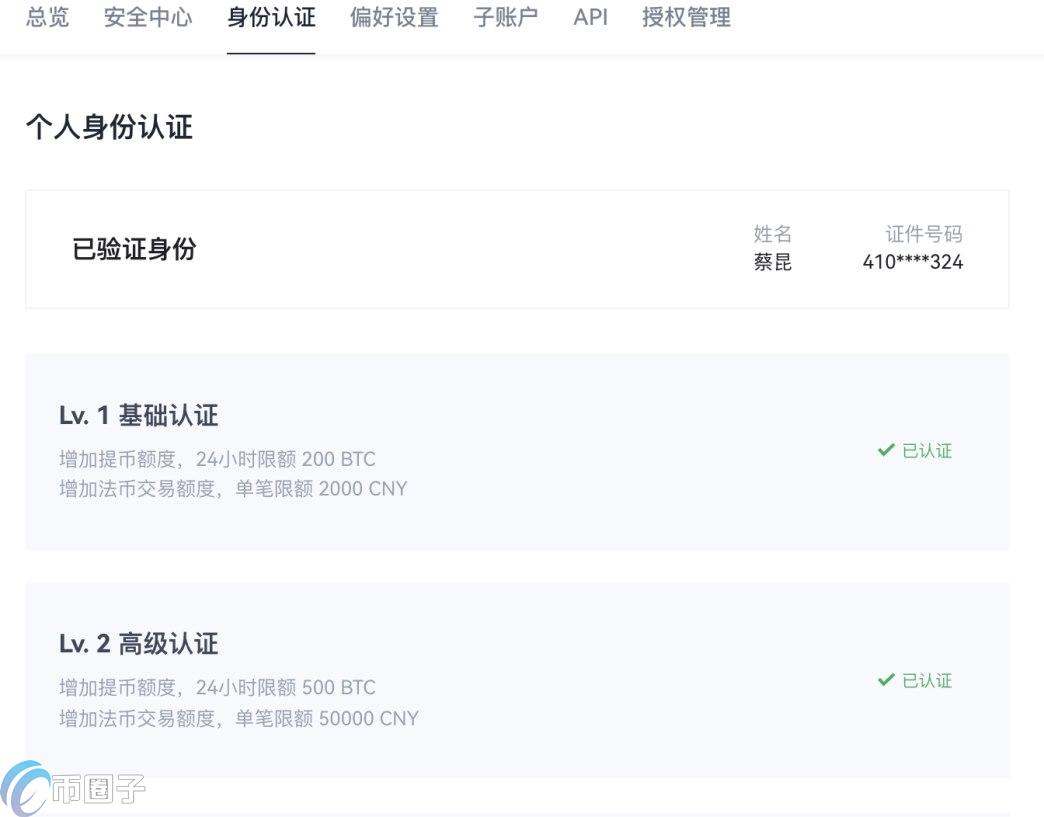Viewport: 1044px width, 817px height.
Task: Click 已认证 status text in the Lv. 1 card
Action: point(927,451)
